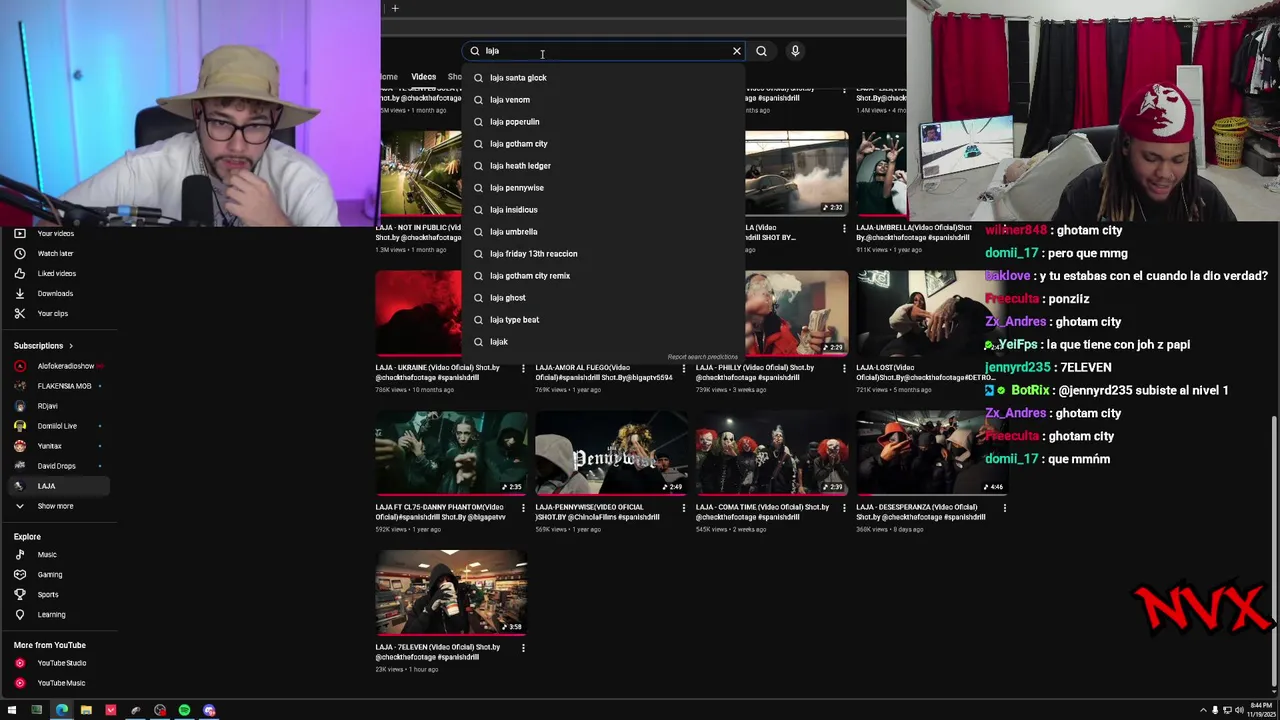Choose suggestion 'laja umbrella'

(x=604, y=232)
